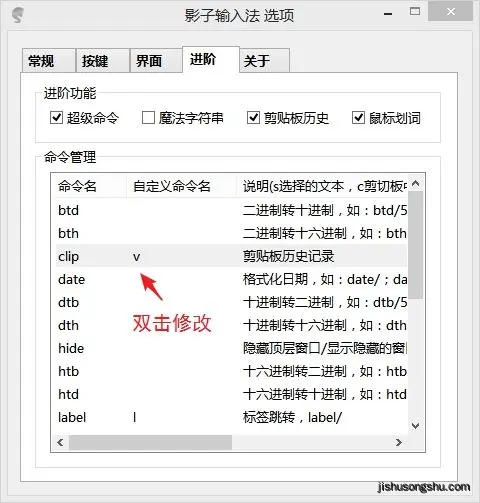This screenshot has width=480, height=503.
Task: Select the htd command row
Action: point(231,394)
